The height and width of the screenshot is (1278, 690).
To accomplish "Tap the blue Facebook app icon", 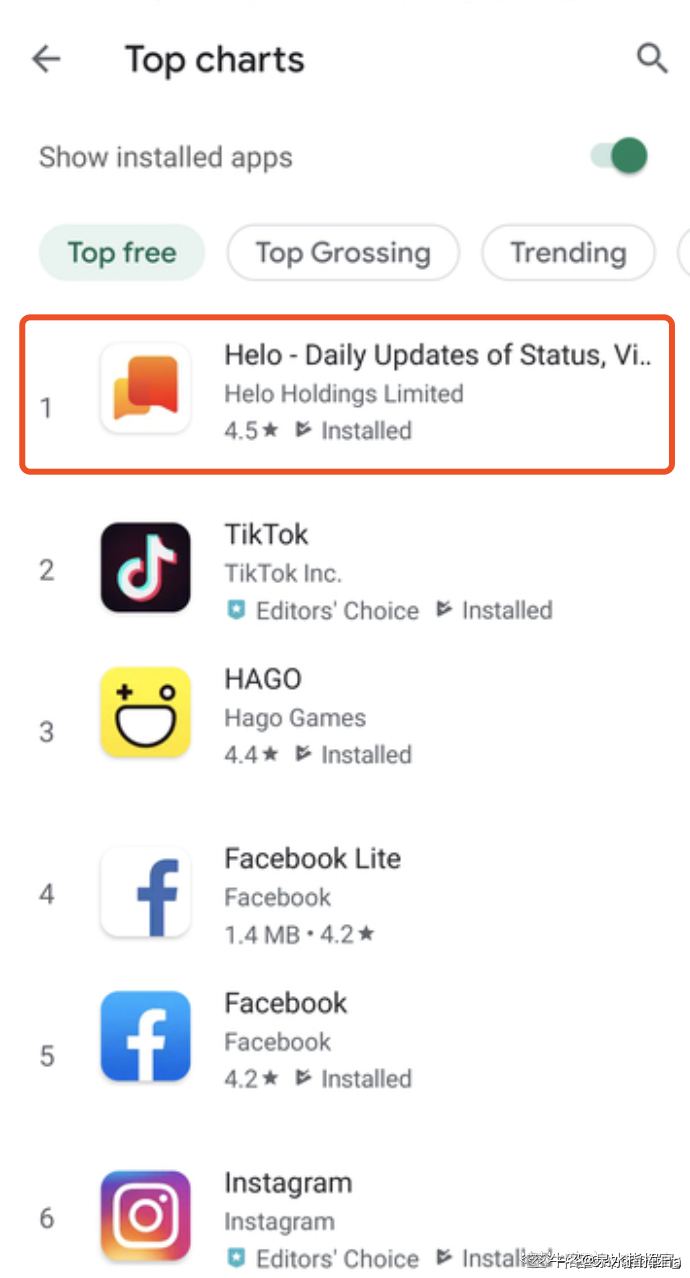I will pos(146,1036).
